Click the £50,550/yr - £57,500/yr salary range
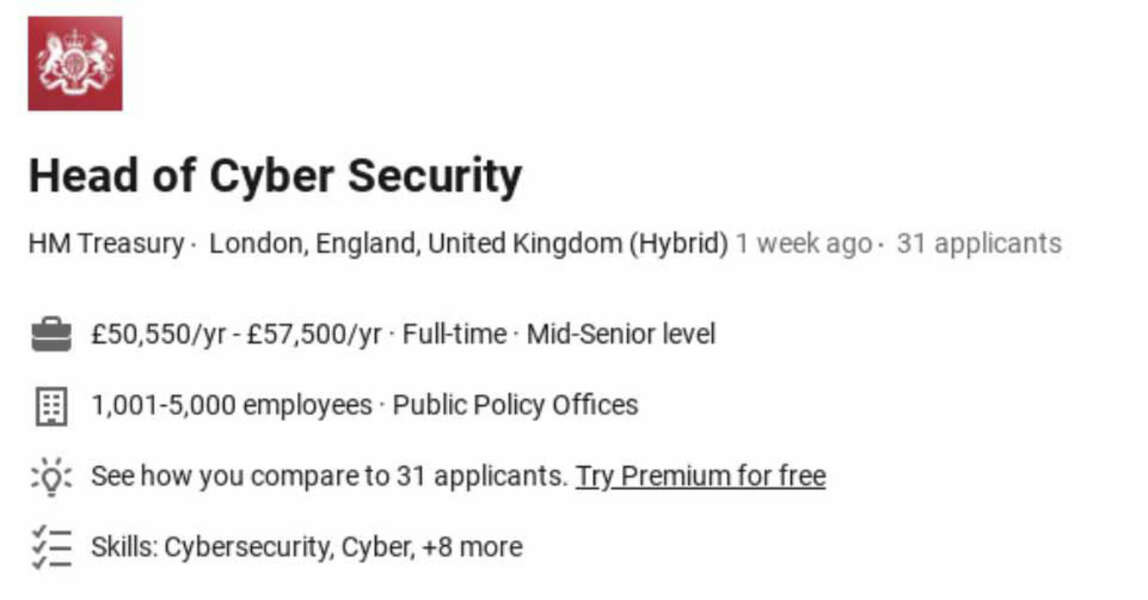This screenshot has width=1148, height=600. point(236,334)
